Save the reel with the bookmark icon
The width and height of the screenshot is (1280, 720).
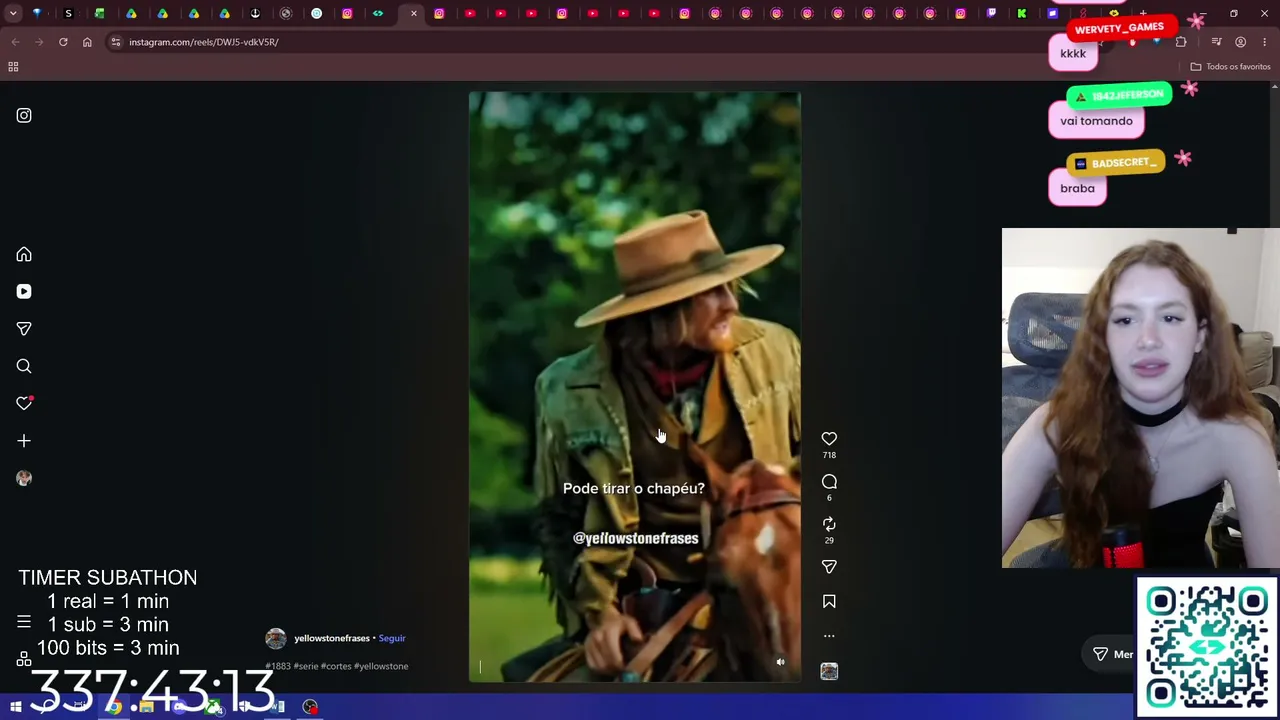click(829, 601)
